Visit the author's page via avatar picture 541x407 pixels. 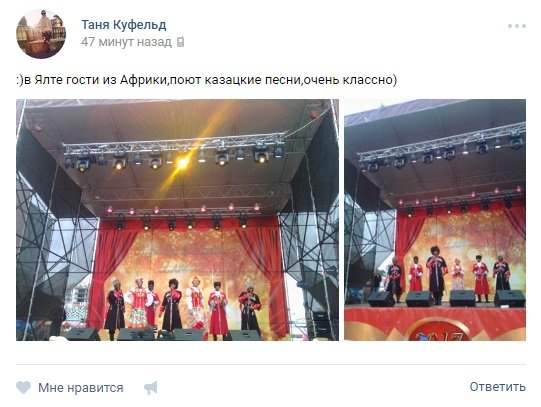tap(41, 34)
